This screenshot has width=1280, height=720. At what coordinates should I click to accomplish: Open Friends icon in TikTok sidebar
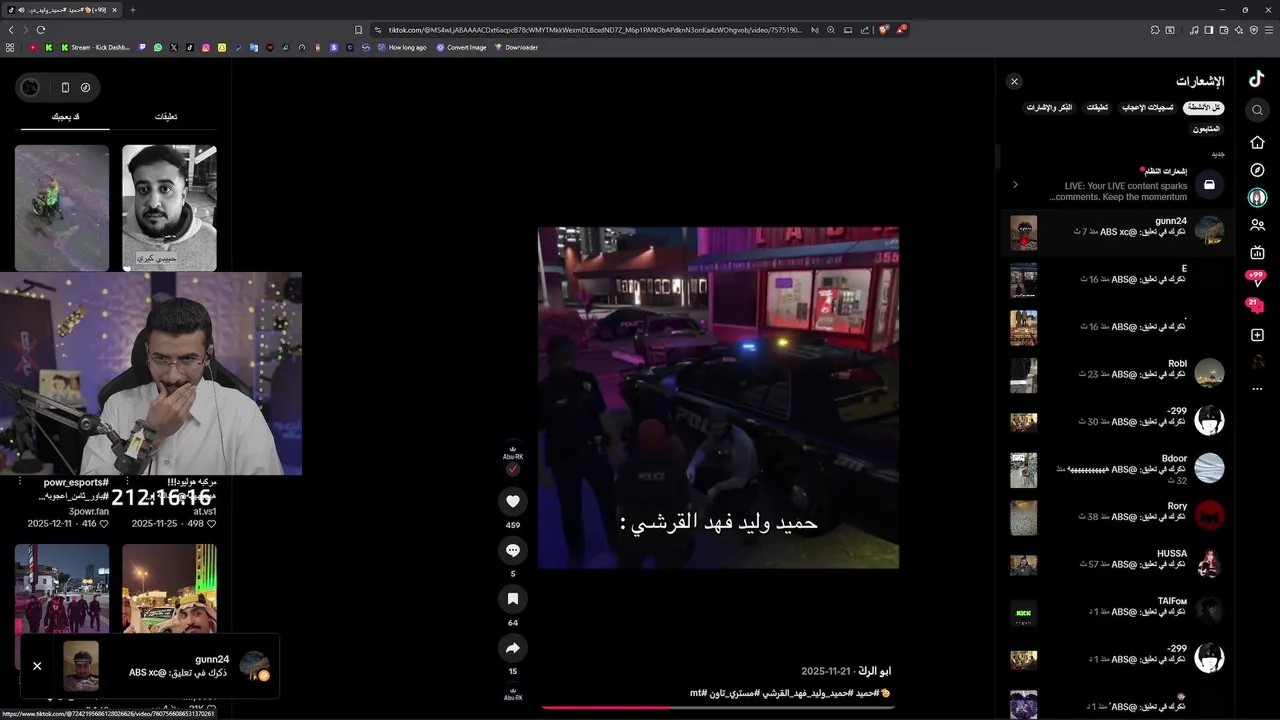[1258, 226]
